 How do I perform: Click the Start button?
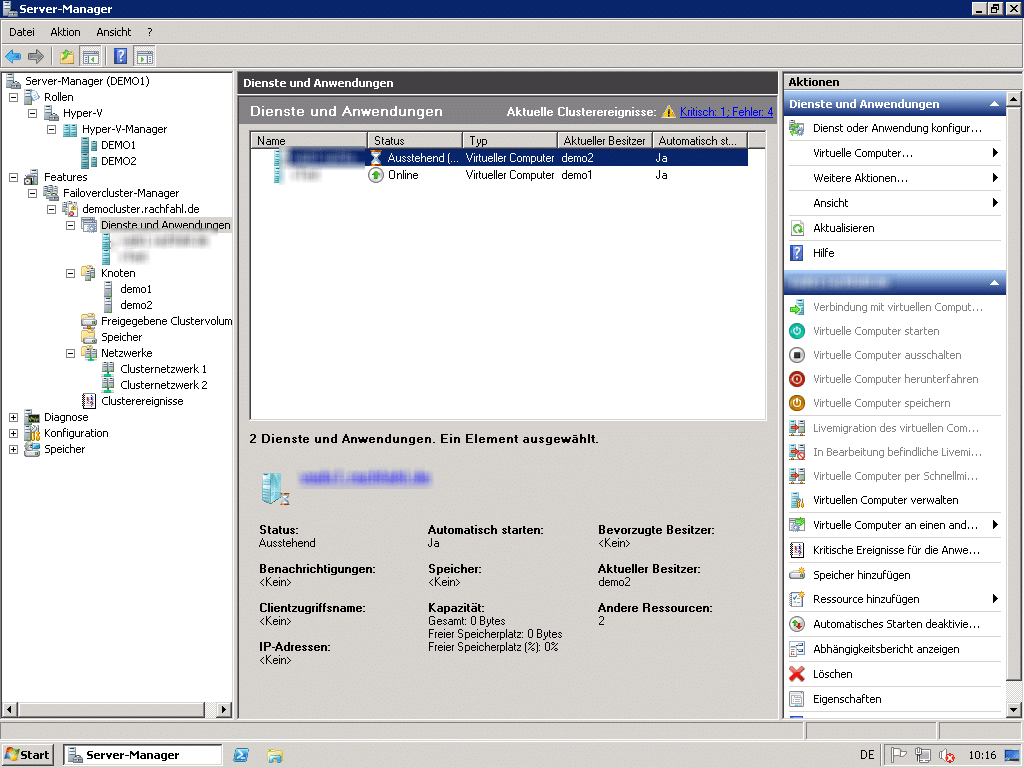(x=27, y=755)
